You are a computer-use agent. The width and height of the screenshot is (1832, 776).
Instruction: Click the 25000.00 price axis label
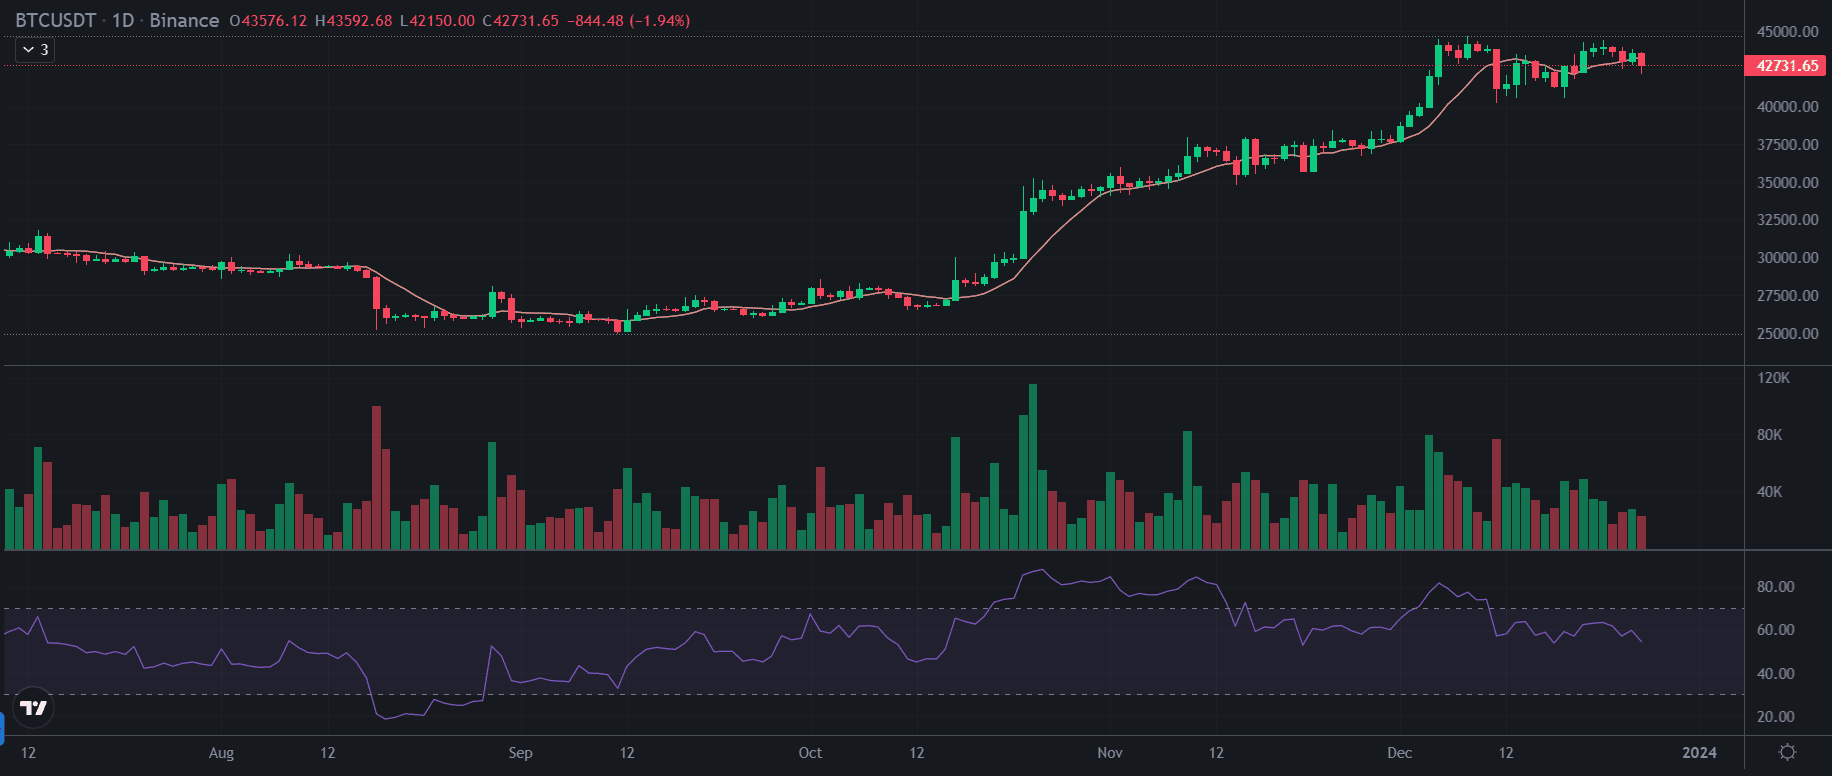pos(1787,334)
